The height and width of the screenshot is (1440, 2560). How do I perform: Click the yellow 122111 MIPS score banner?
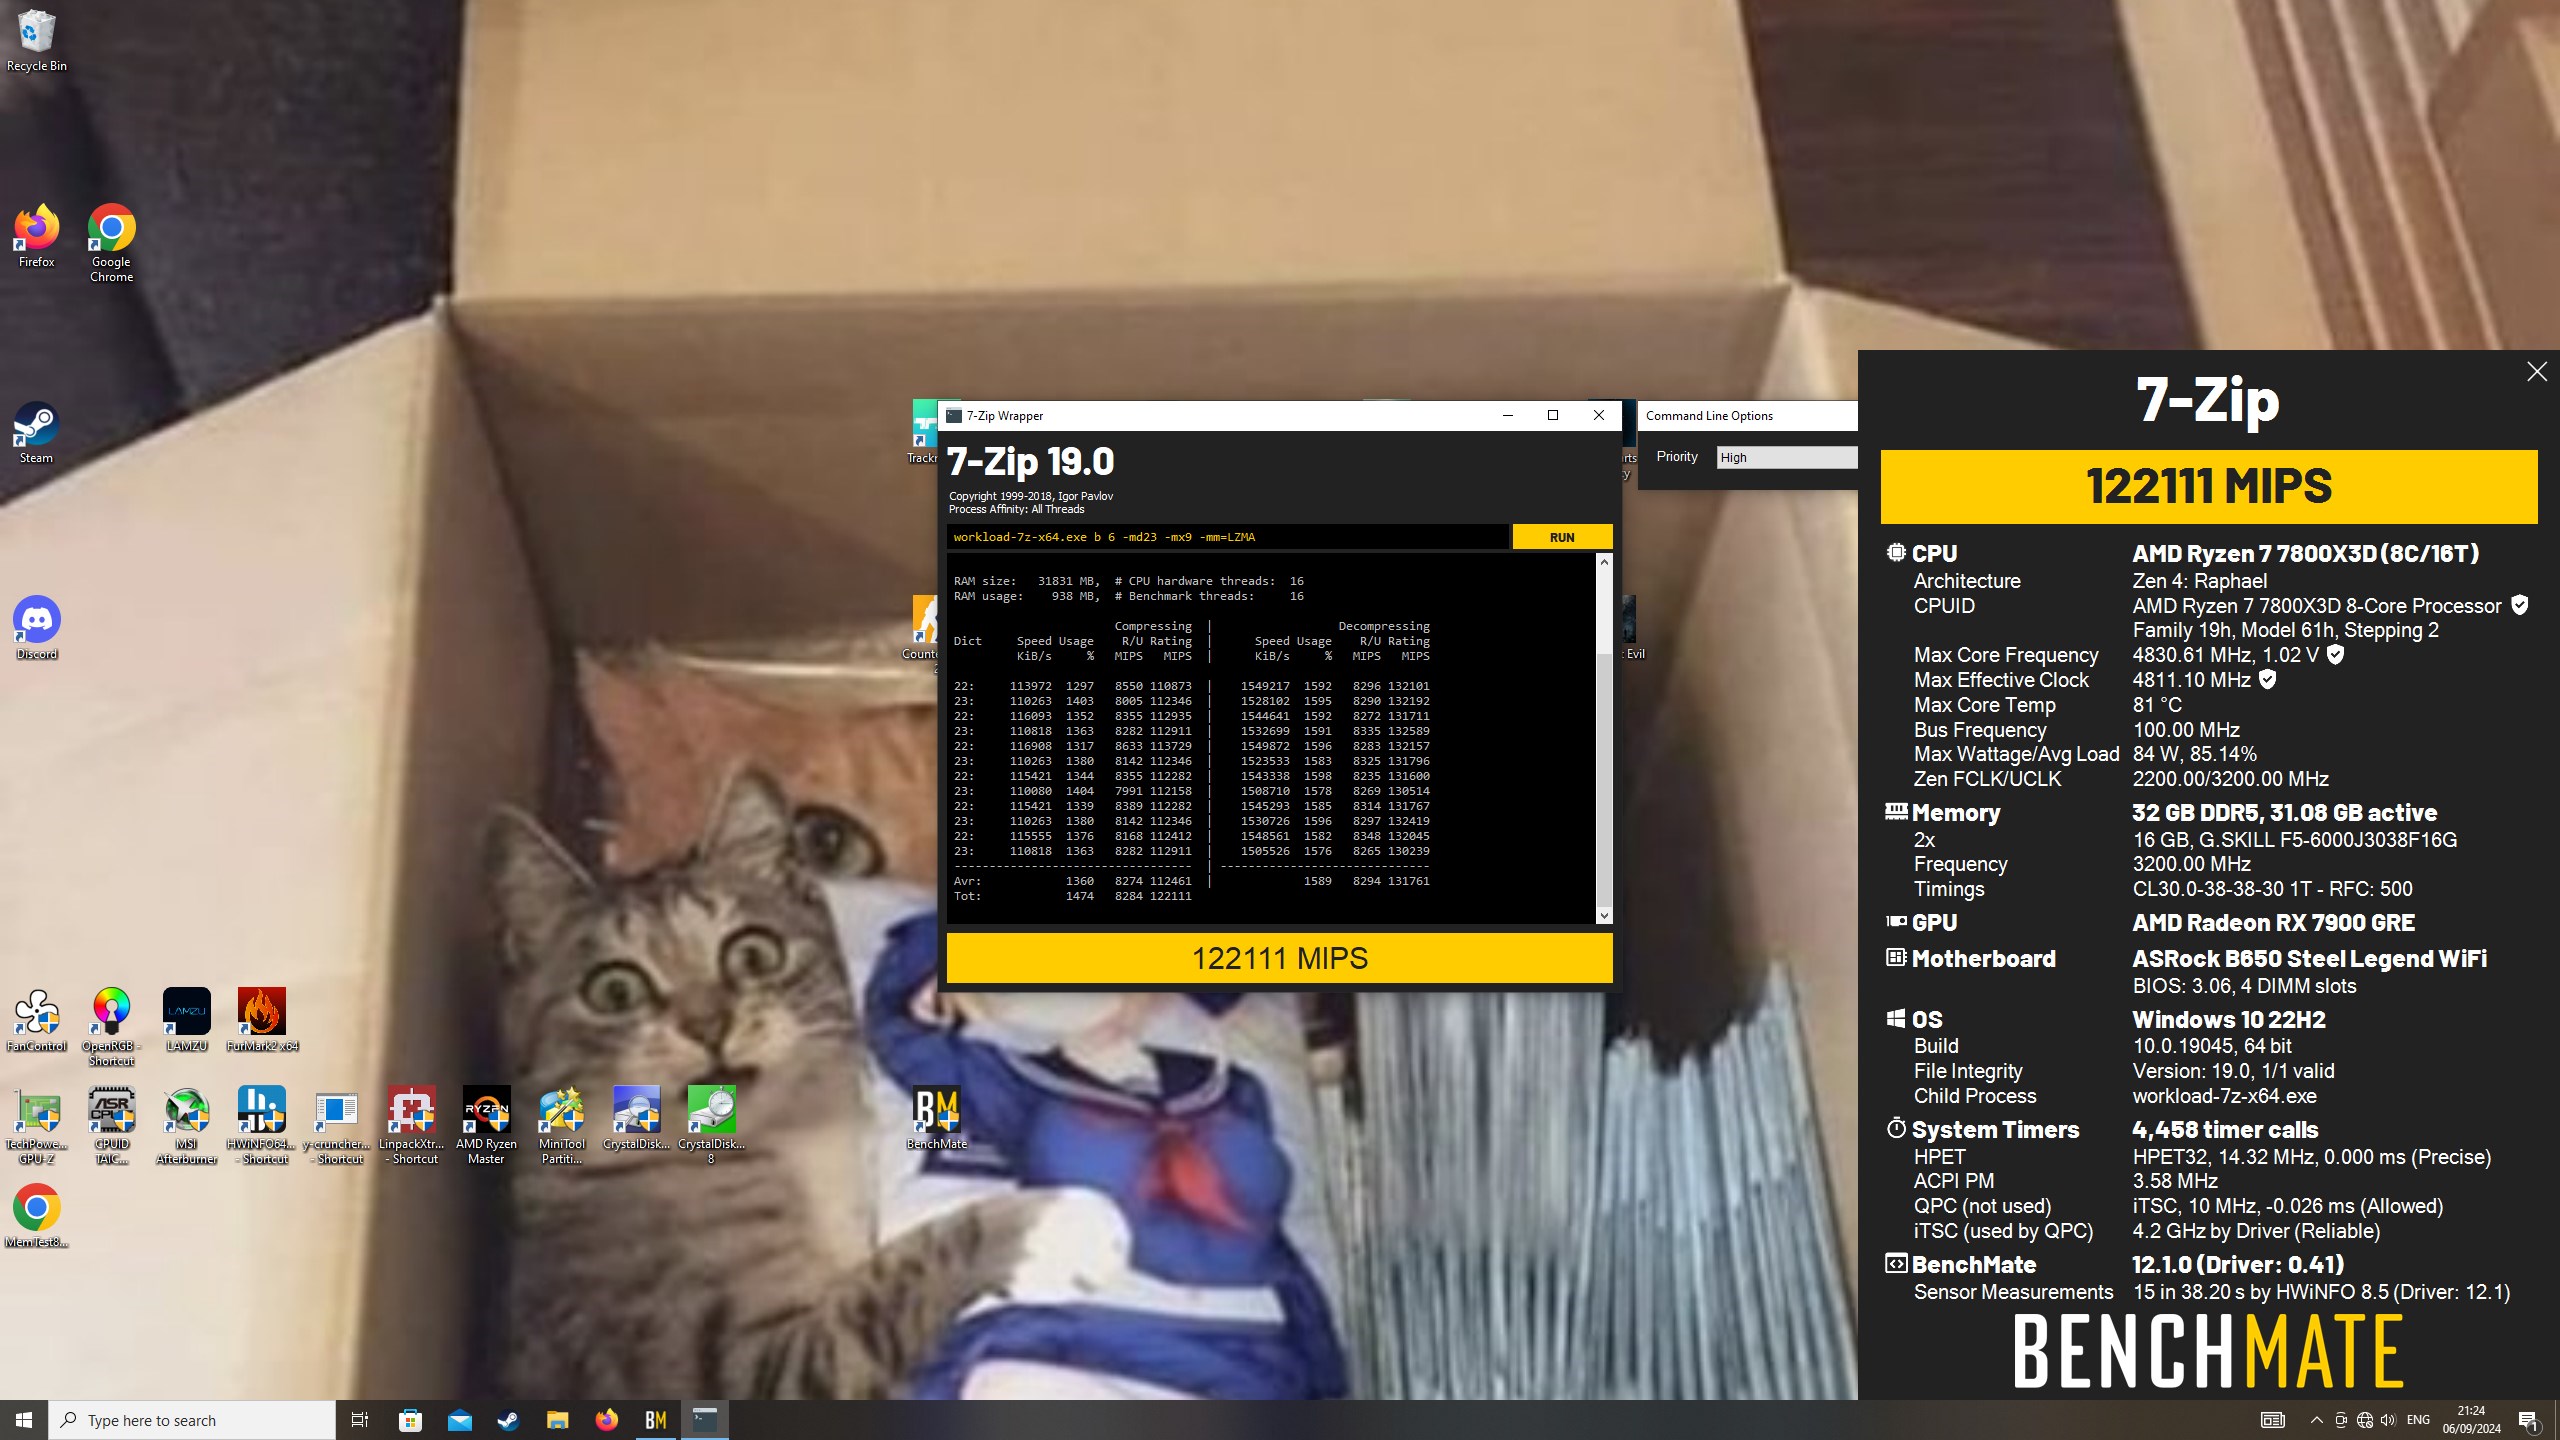2208,487
